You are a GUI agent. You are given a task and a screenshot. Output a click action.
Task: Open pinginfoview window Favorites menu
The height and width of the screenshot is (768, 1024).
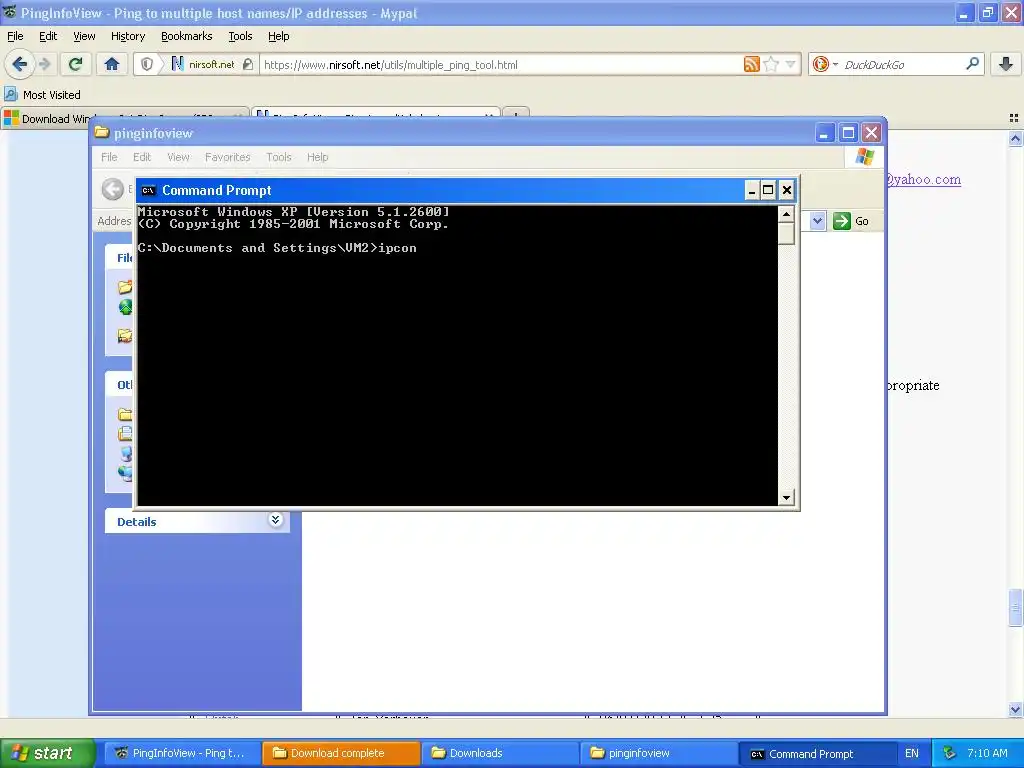tap(227, 157)
